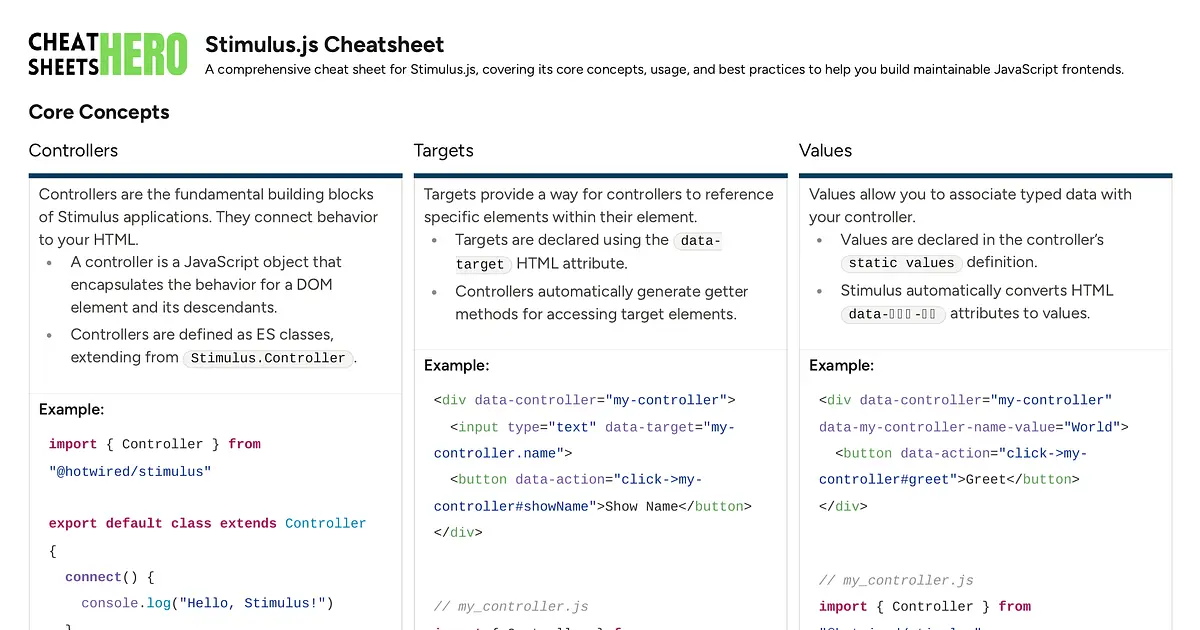Select the Controllers card title

(73, 151)
